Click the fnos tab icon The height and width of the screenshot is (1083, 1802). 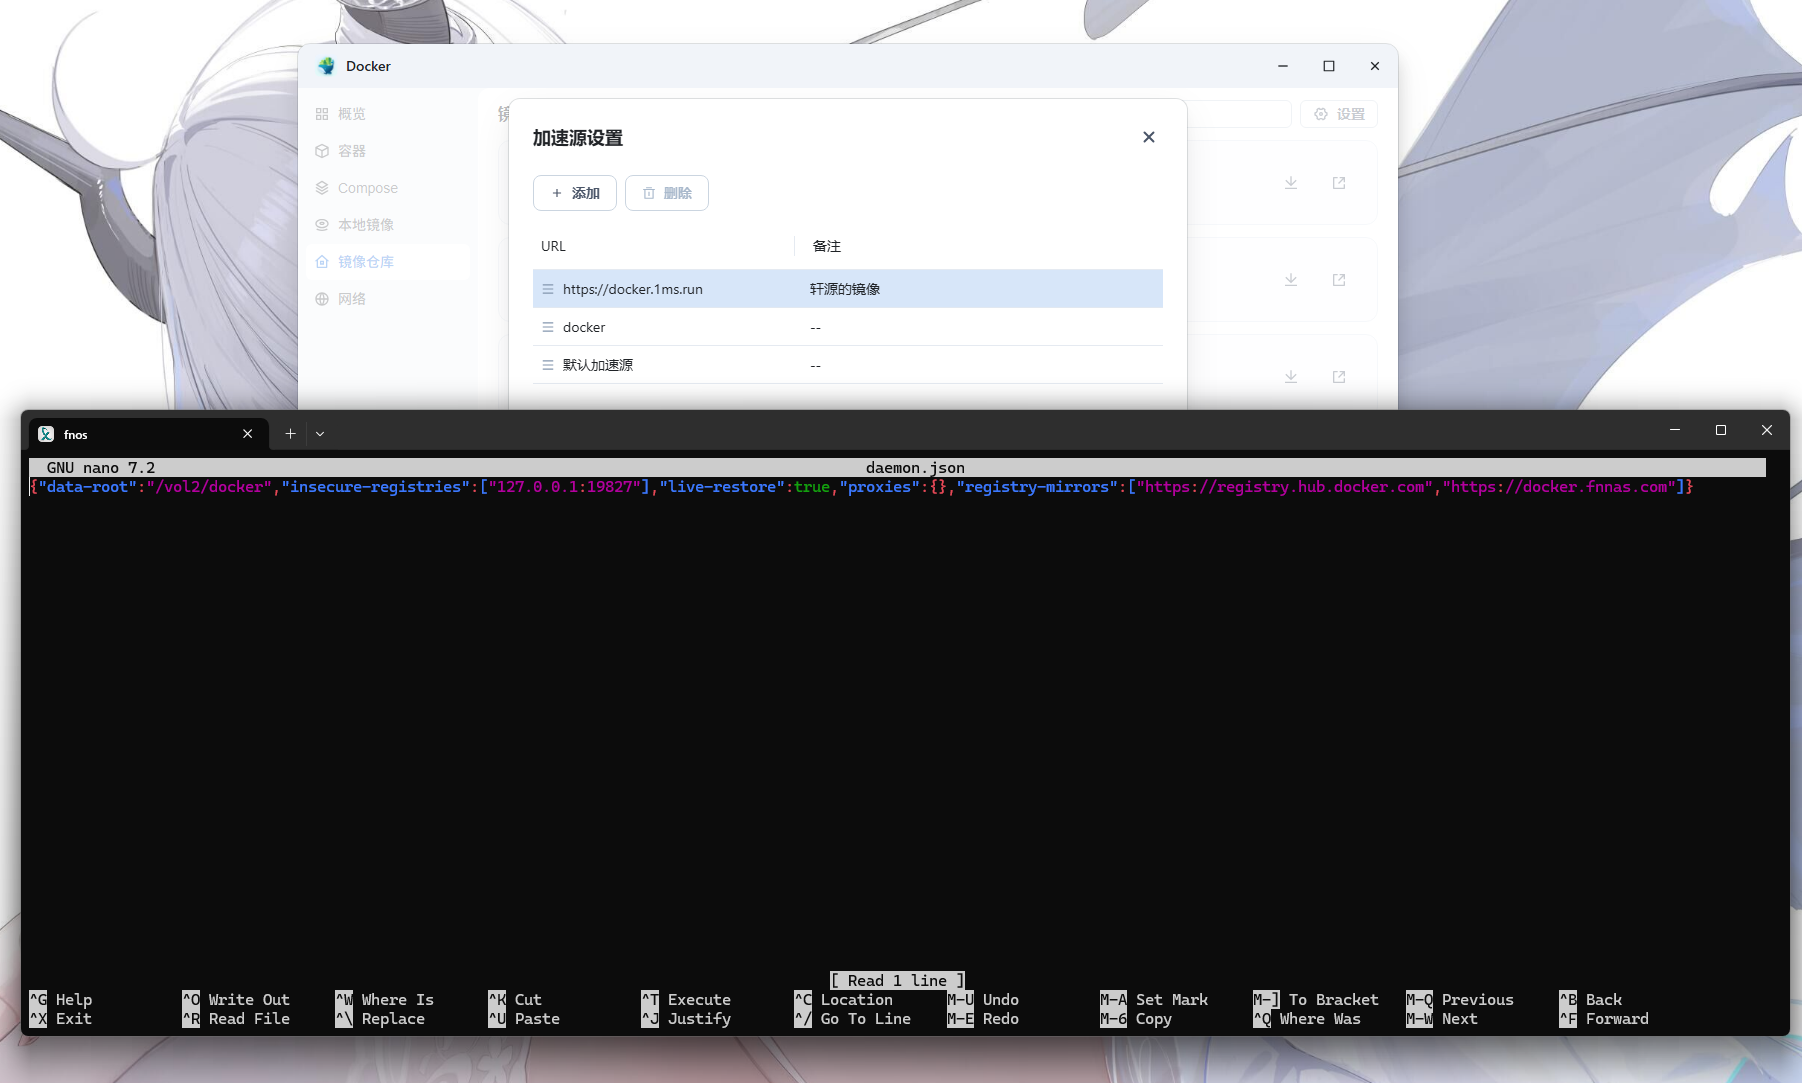[x=46, y=434]
